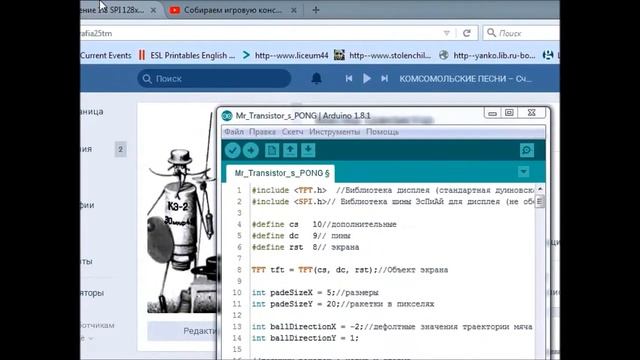This screenshot has height=360, width=640.
Task: Click the Arduino Upload arrow button
Action: tap(251, 151)
